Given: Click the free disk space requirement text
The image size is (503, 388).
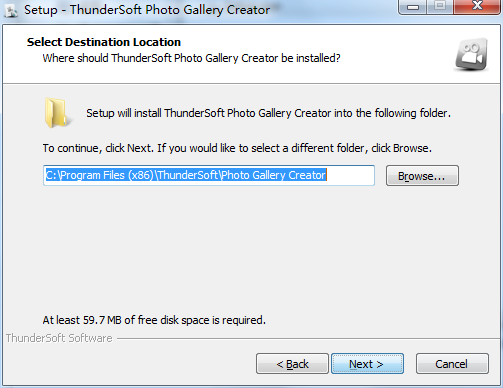Looking at the screenshot, I should [154, 320].
